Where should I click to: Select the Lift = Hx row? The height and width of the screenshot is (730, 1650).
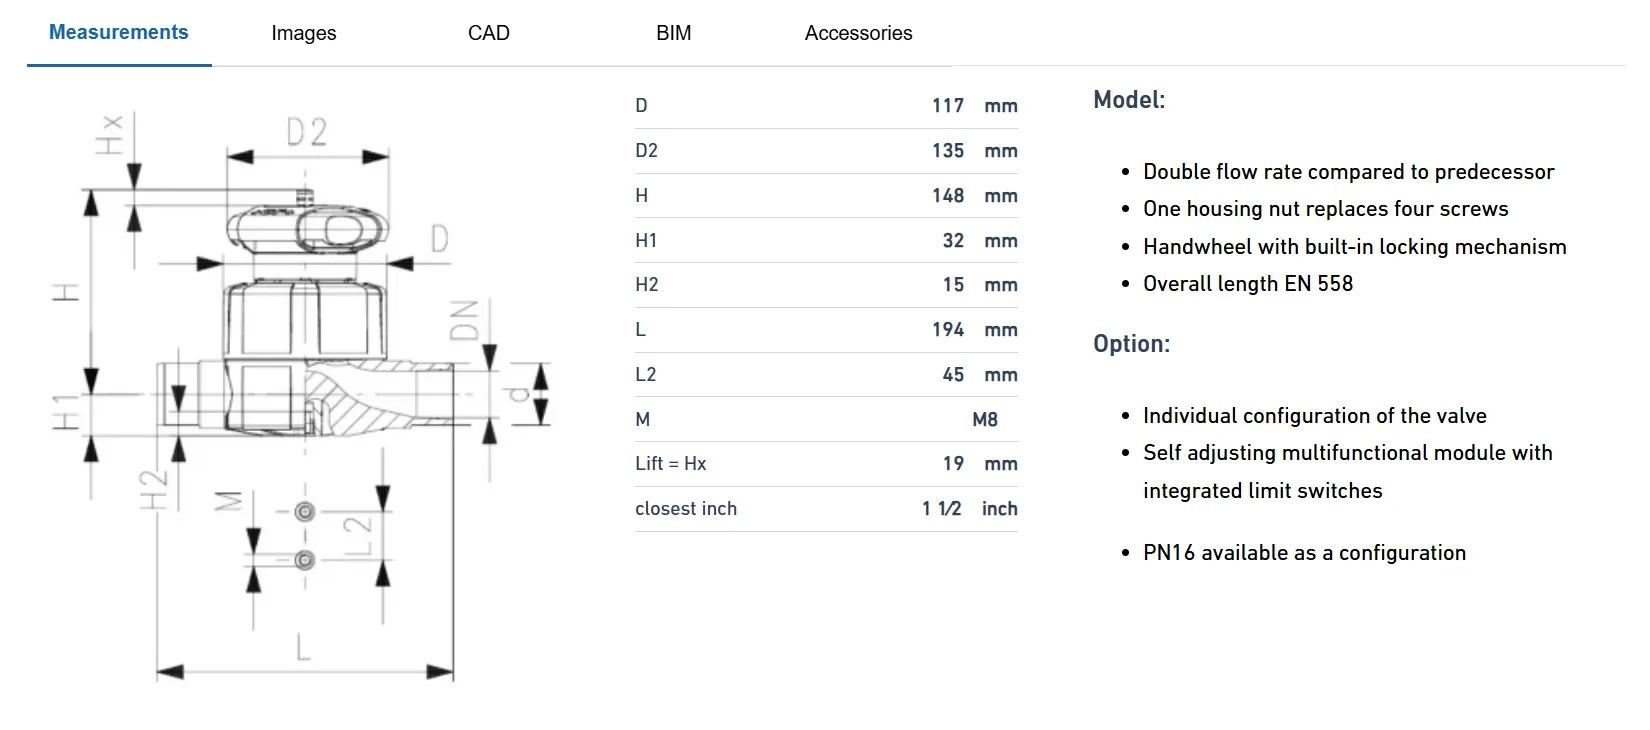coord(826,464)
